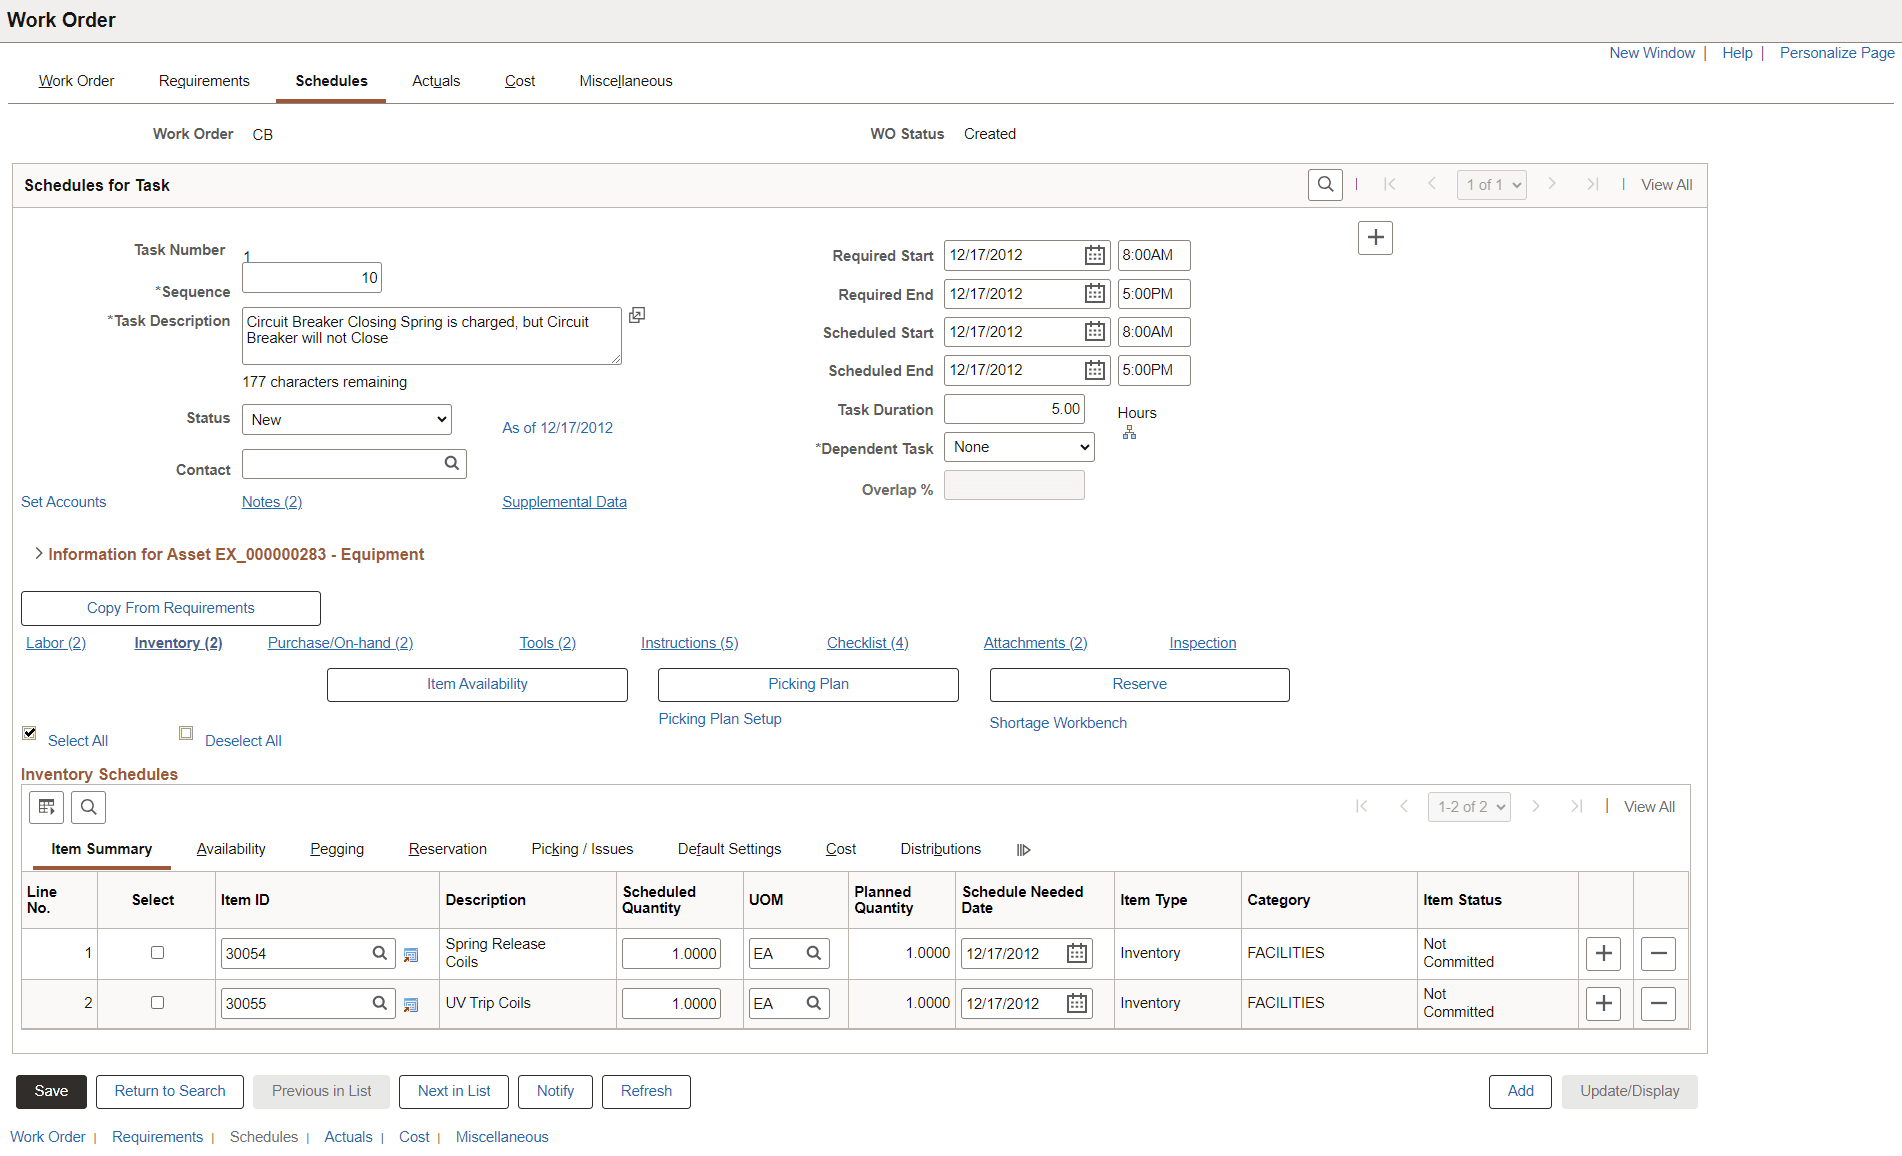The width and height of the screenshot is (1902, 1156).
Task: Toggle the Deselect All checkbox
Action: pyautogui.click(x=186, y=733)
